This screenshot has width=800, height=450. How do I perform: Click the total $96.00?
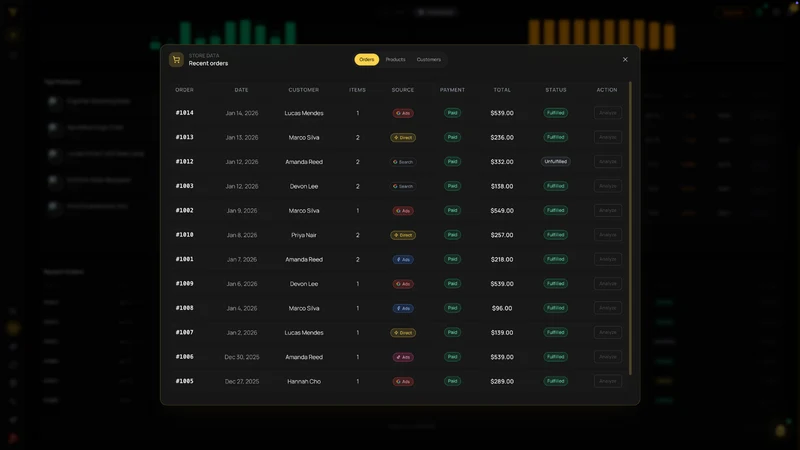[x=502, y=308]
